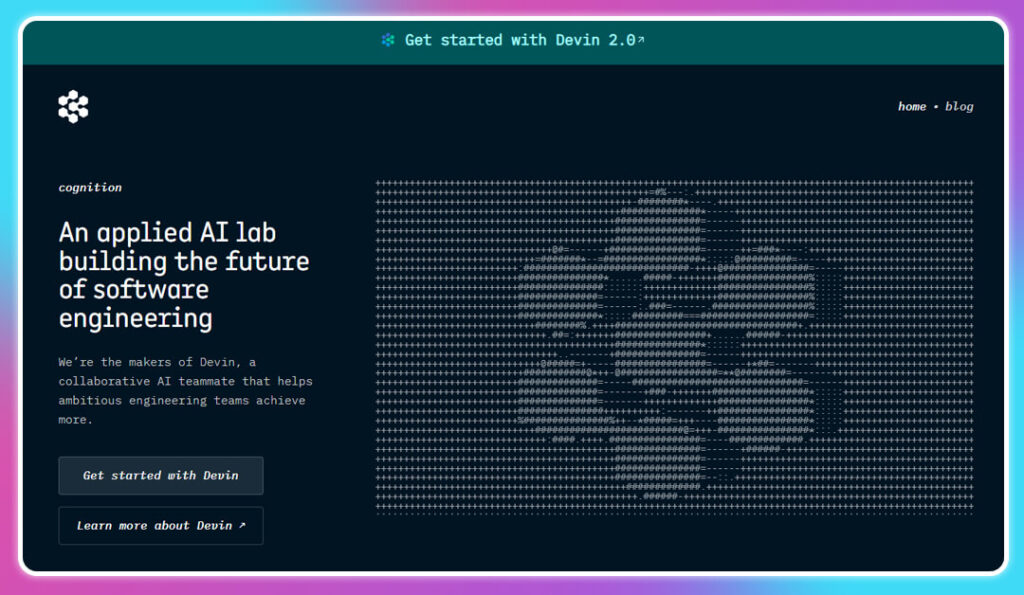Image resolution: width=1024 pixels, height=595 pixels.
Task: Select home in the top-right navigation
Action: point(911,106)
